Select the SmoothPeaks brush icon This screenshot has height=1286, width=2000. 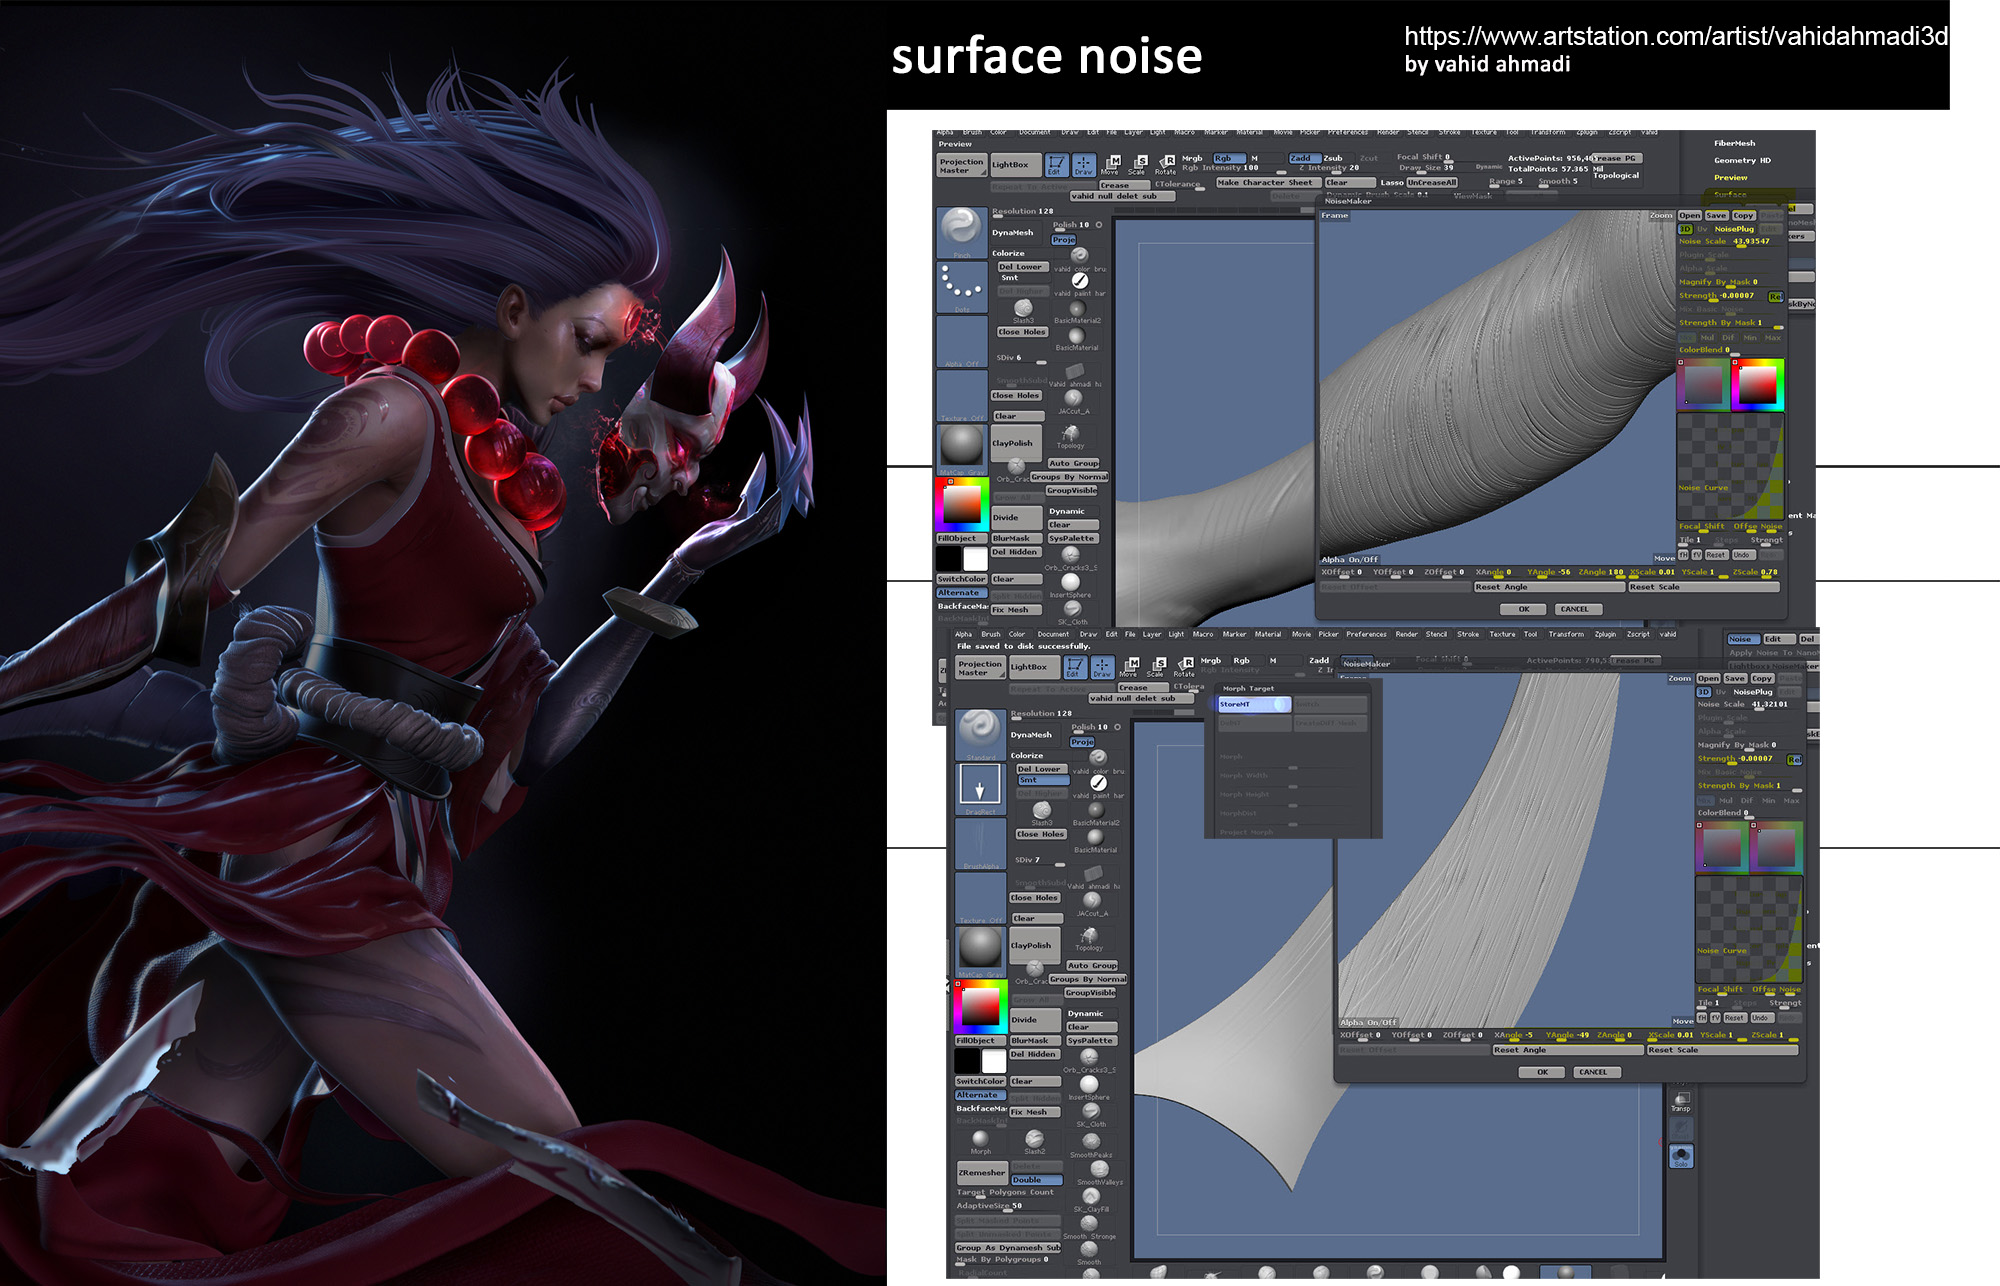click(x=1090, y=1144)
